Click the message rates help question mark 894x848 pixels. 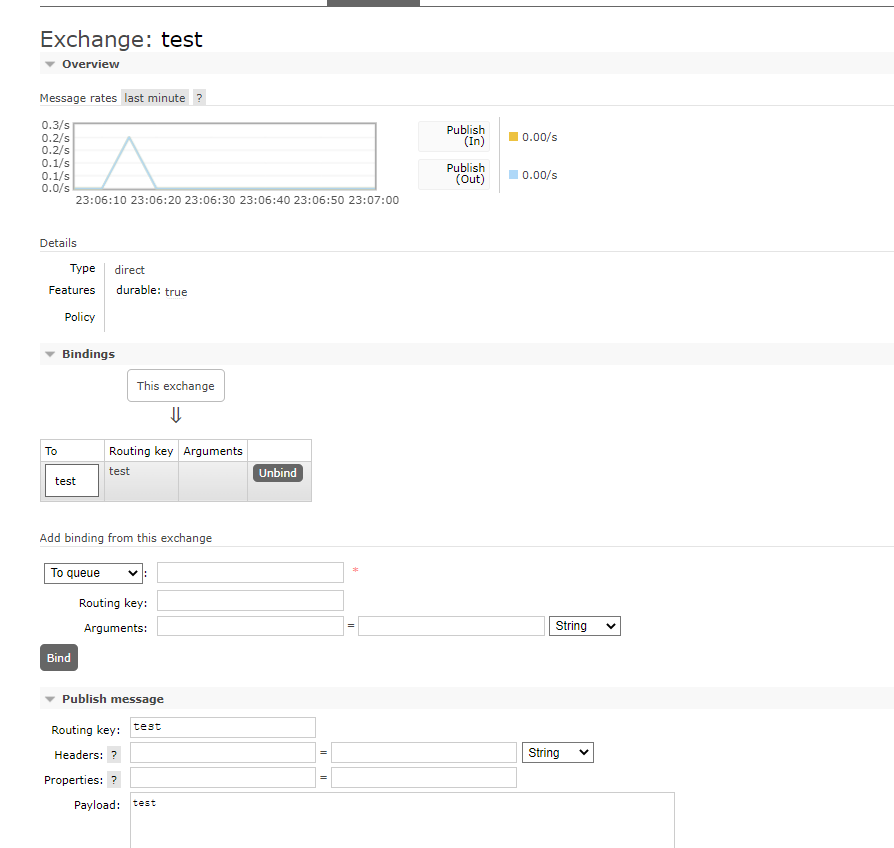pos(199,98)
